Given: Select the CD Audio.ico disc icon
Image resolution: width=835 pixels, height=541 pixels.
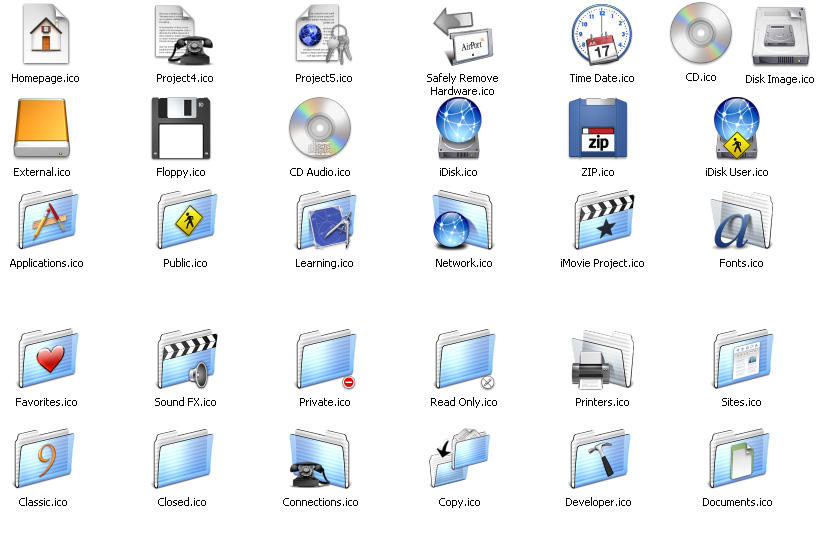Looking at the screenshot, I should coord(320,128).
